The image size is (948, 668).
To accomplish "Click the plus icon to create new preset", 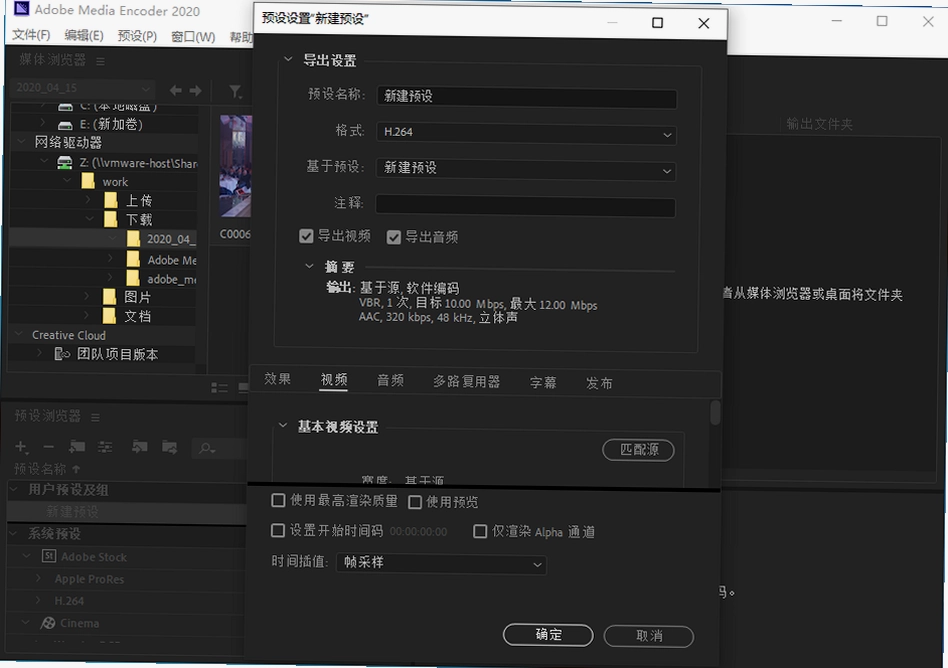I will click(21, 447).
